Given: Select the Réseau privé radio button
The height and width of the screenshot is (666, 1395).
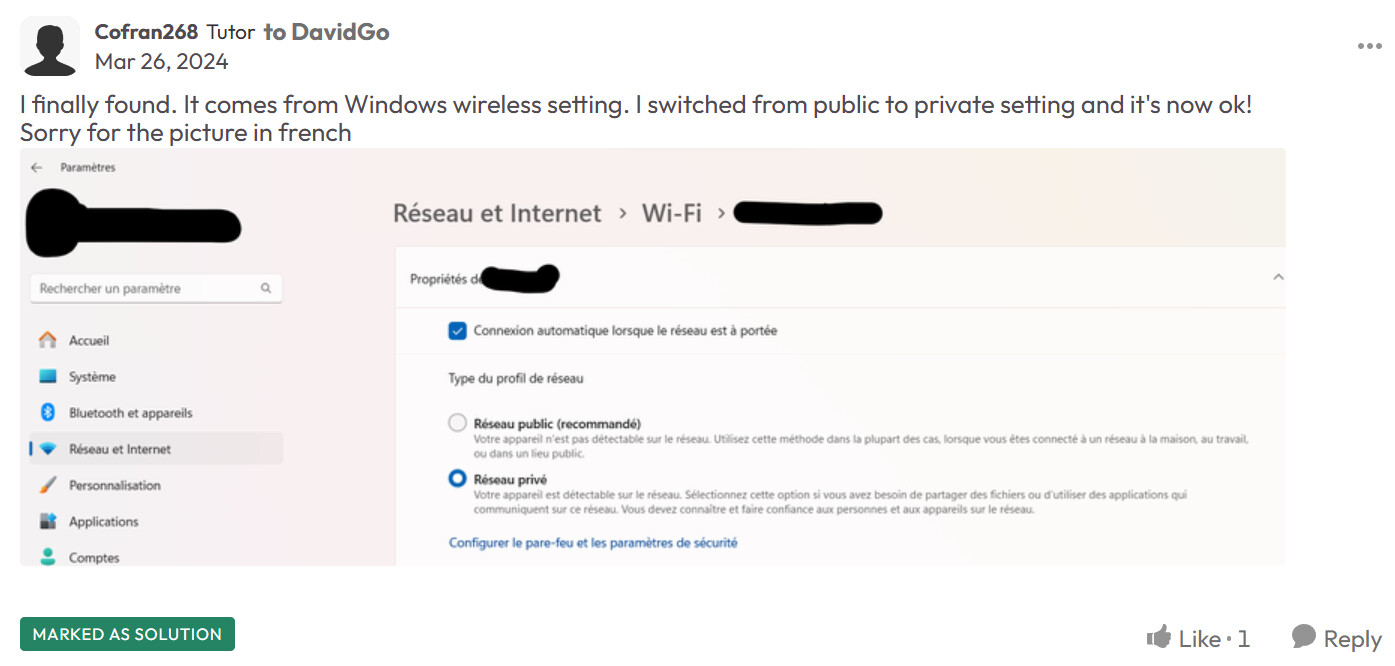Looking at the screenshot, I should click(458, 479).
